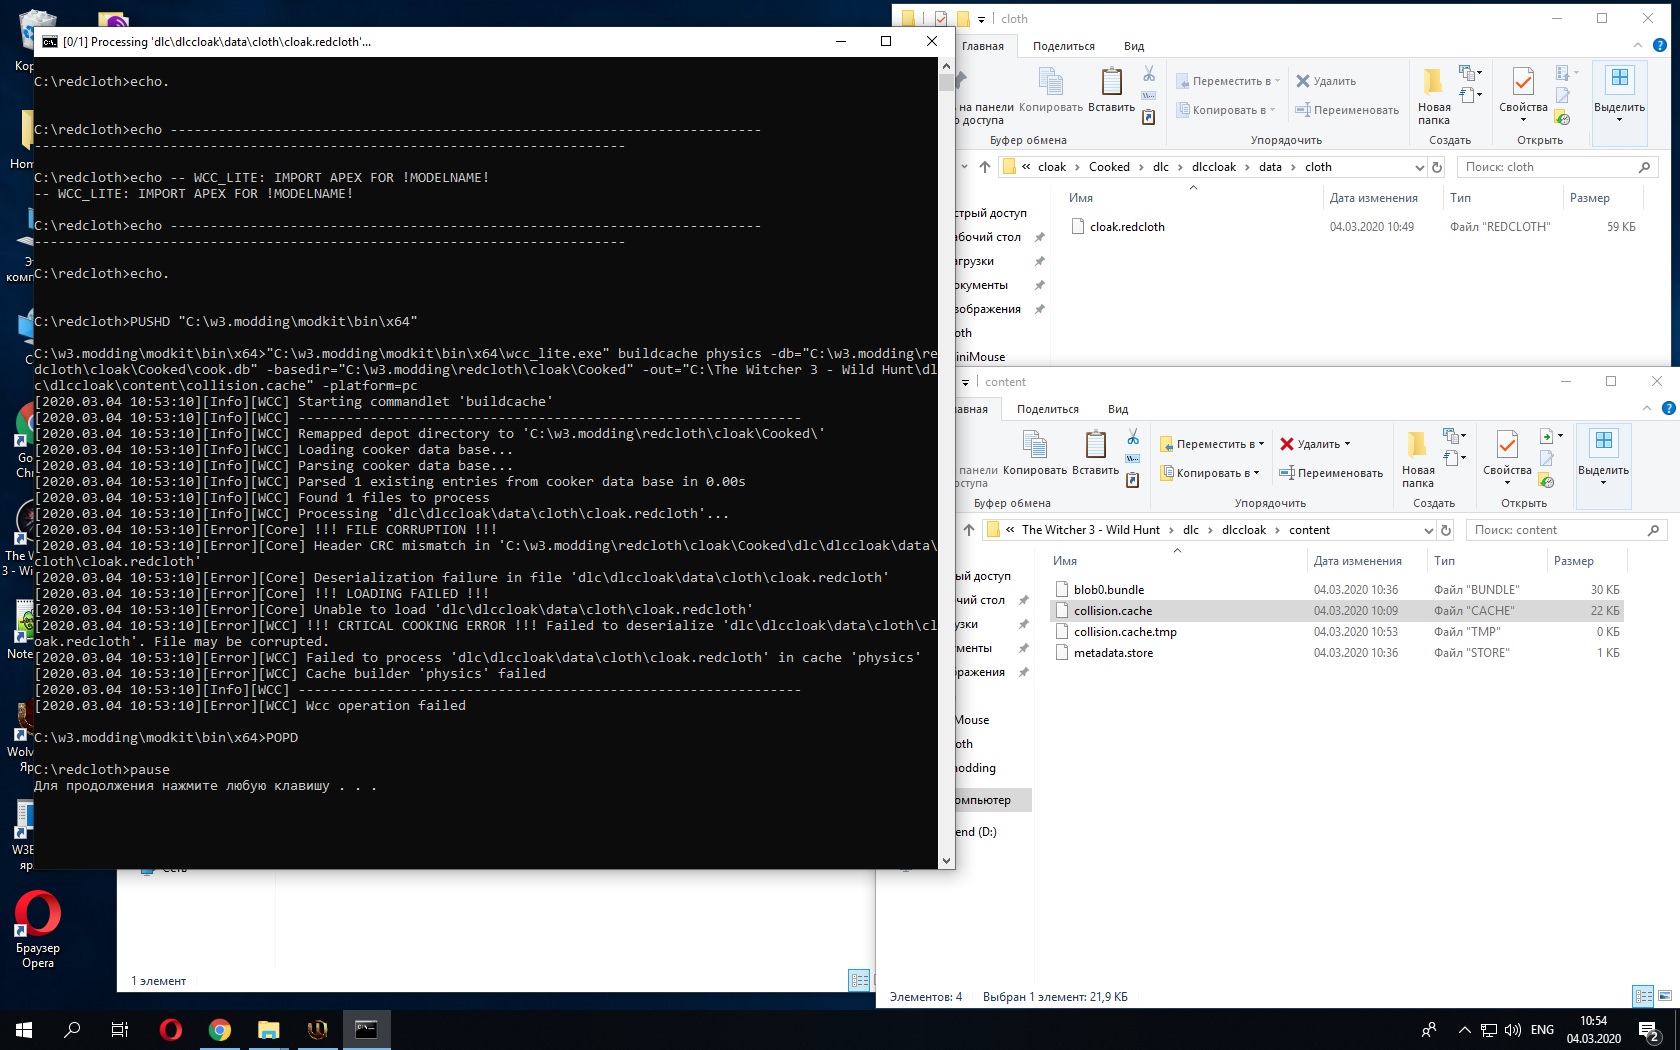This screenshot has width=1680, height=1050.
Task: Click Удалить button in cloth window
Action: [x=1327, y=81]
